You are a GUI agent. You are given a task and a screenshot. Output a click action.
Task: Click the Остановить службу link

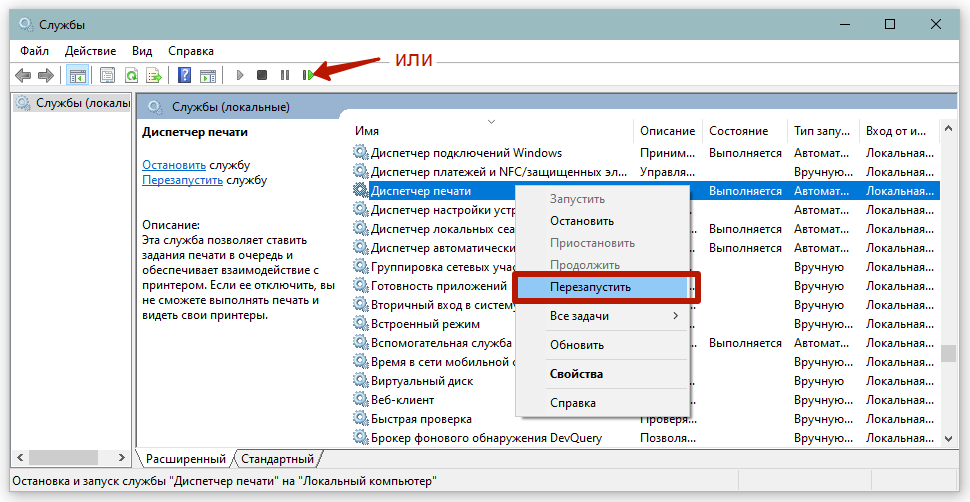pyautogui.click(x=174, y=165)
